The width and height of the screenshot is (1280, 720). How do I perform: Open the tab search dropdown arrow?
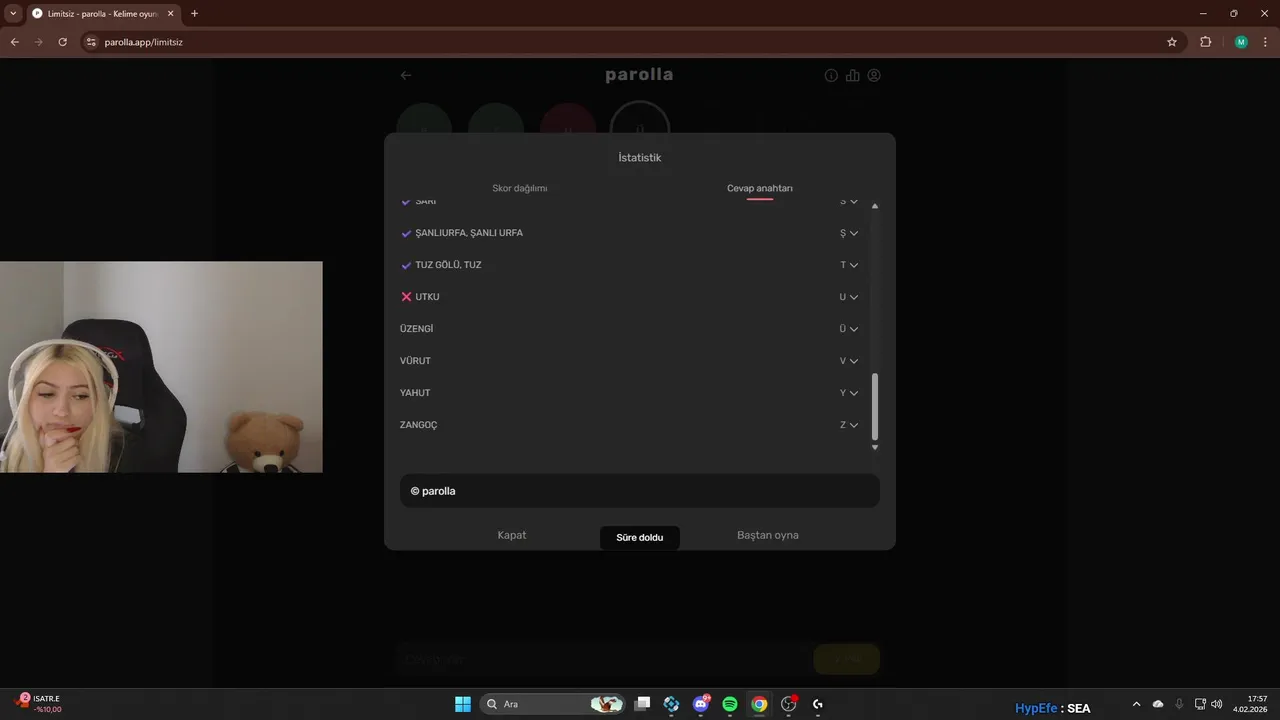coord(13,13)
